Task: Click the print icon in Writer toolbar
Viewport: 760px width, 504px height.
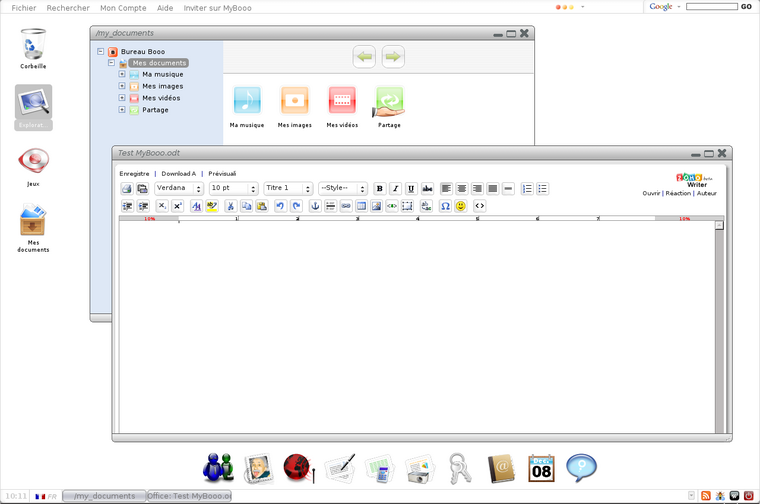Action: coord(127,189)
